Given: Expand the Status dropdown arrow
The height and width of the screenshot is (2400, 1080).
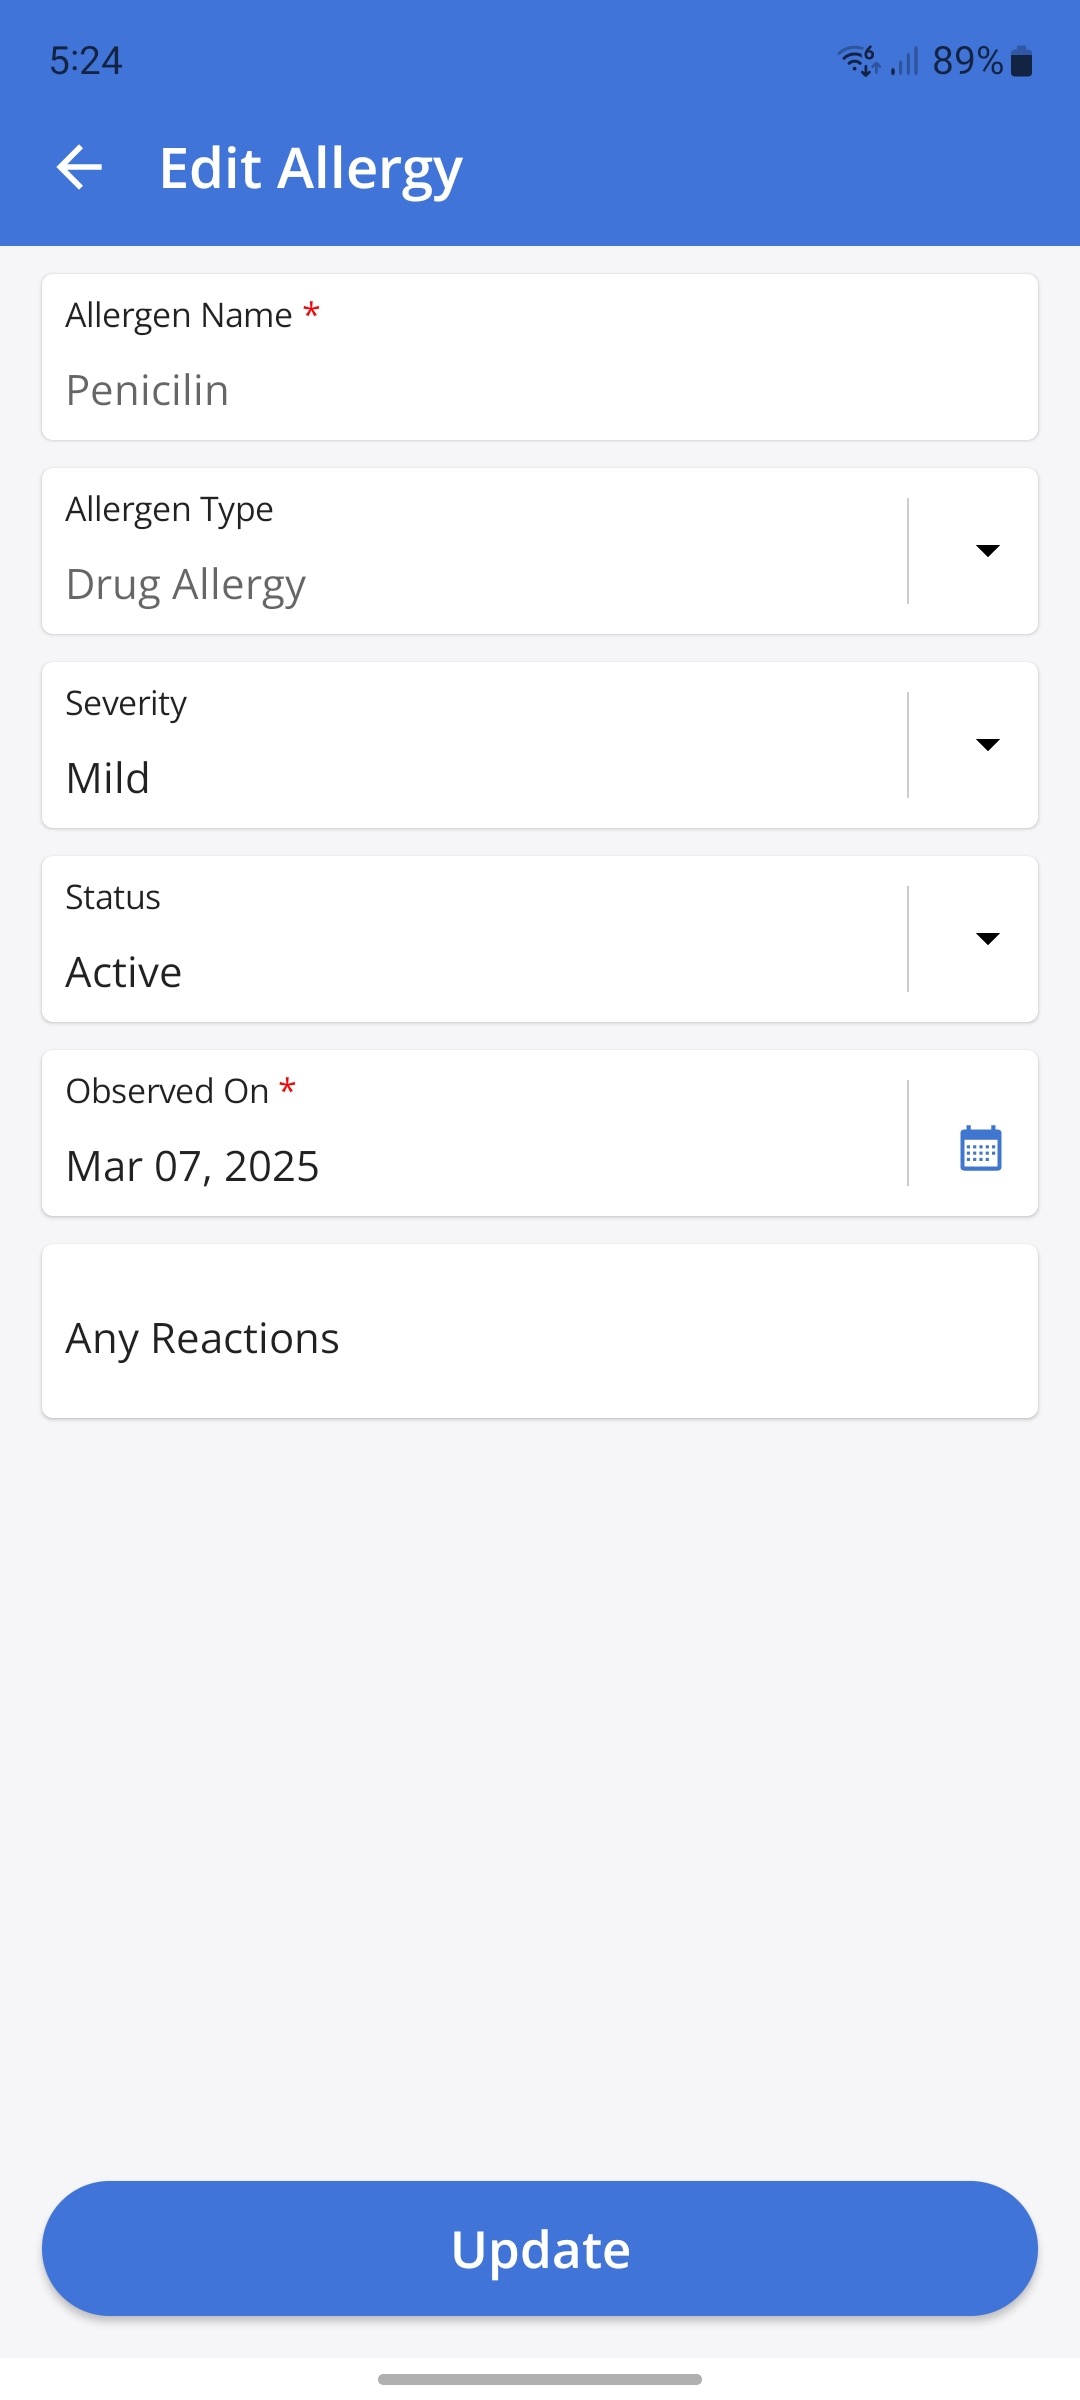Looking at the screenshot, I should pos(987,939).
